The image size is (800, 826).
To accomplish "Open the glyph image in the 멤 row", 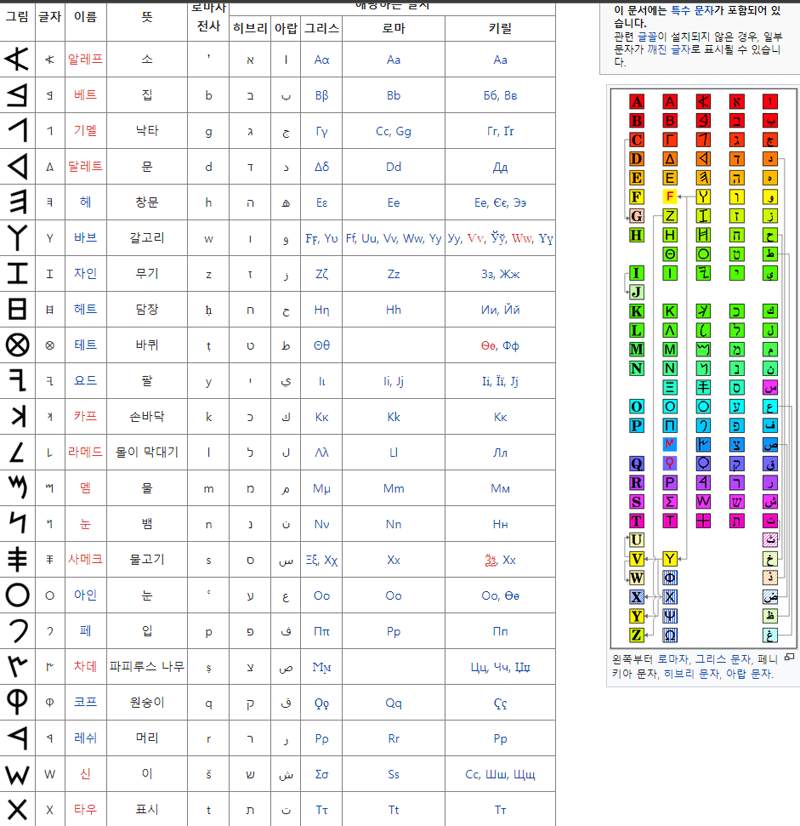I will coord(17,488).
